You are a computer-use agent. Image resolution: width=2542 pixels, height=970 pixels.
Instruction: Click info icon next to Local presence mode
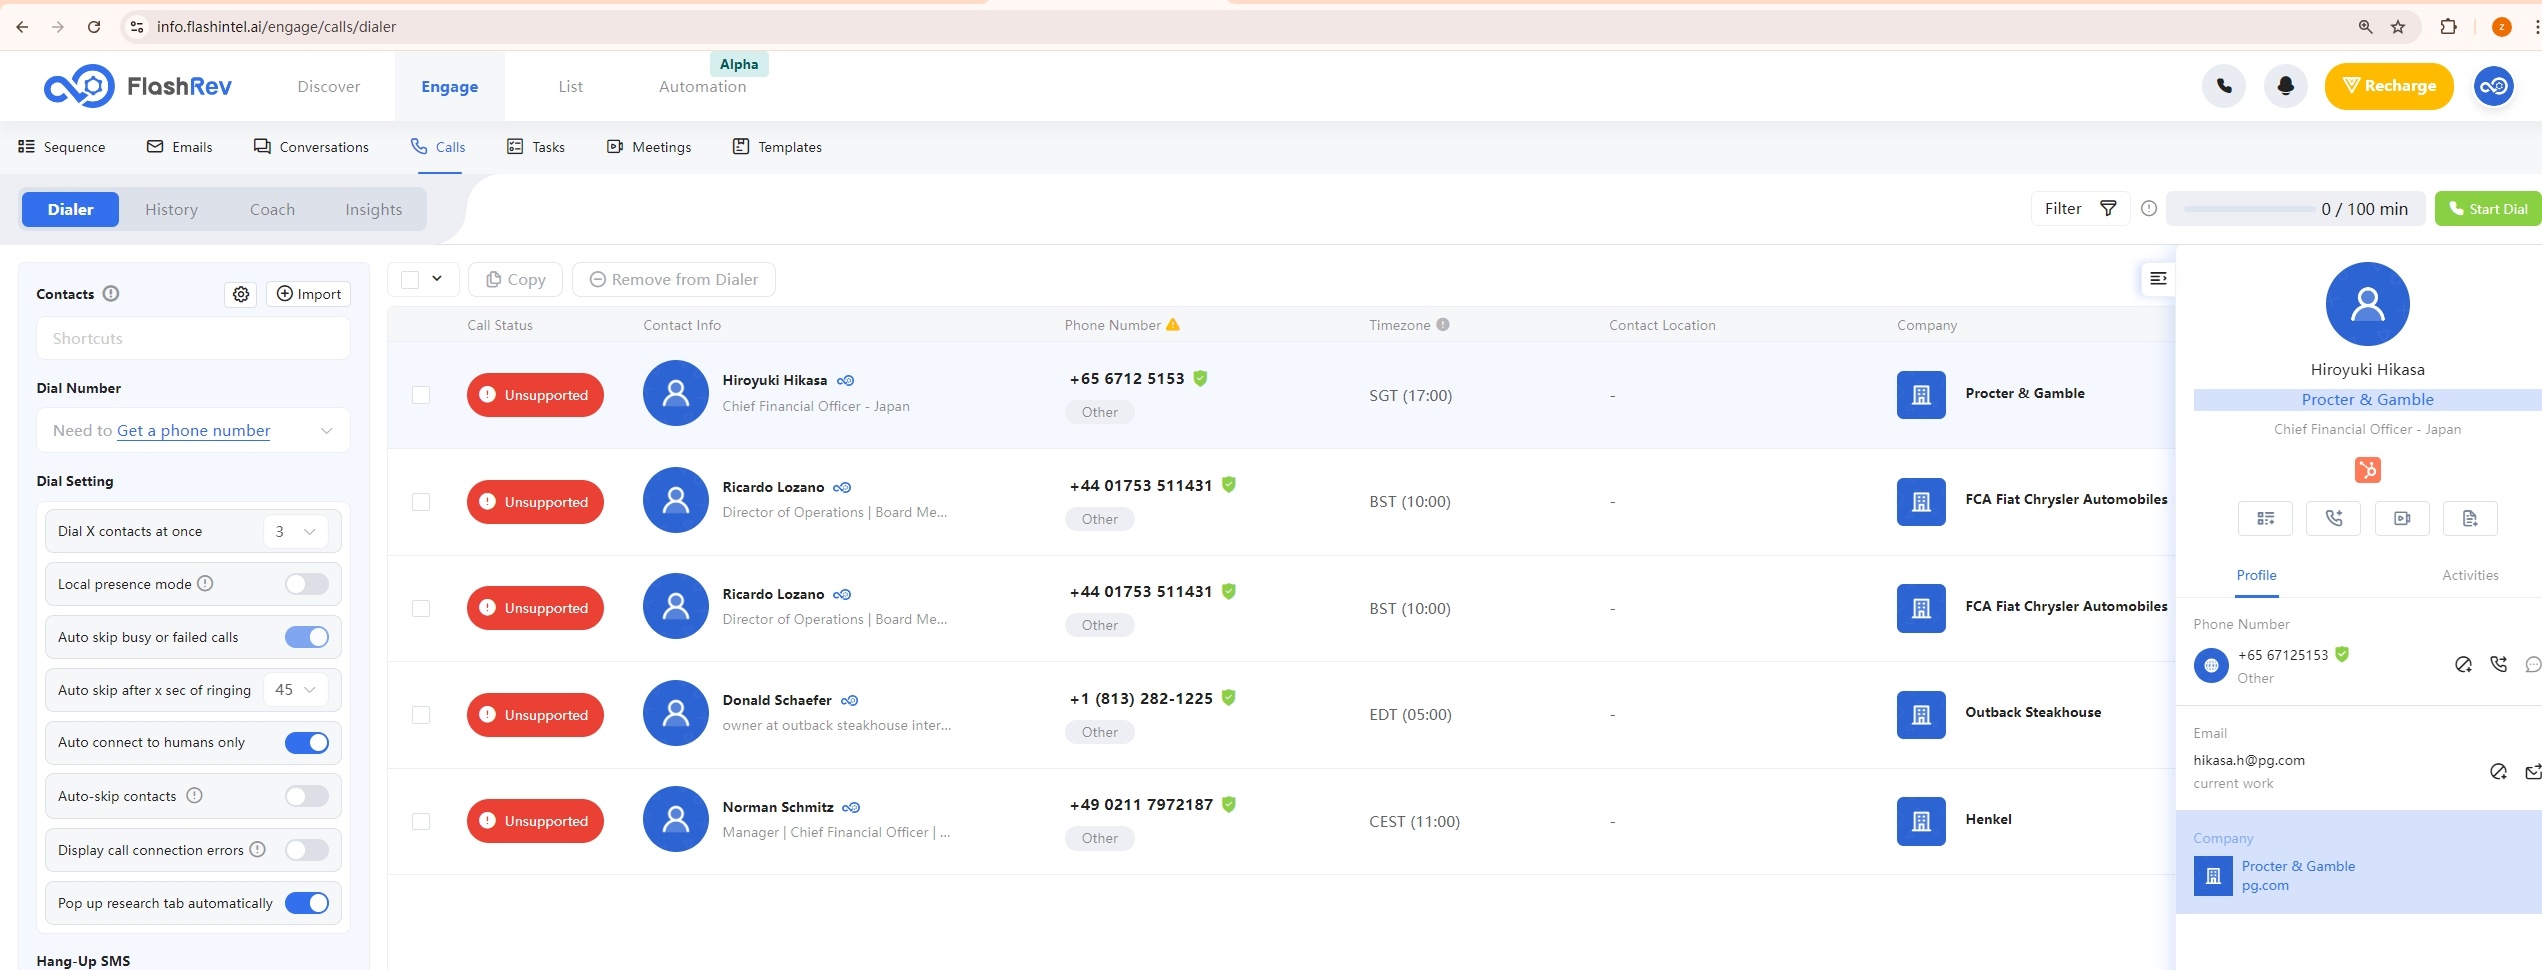[205, 583]
